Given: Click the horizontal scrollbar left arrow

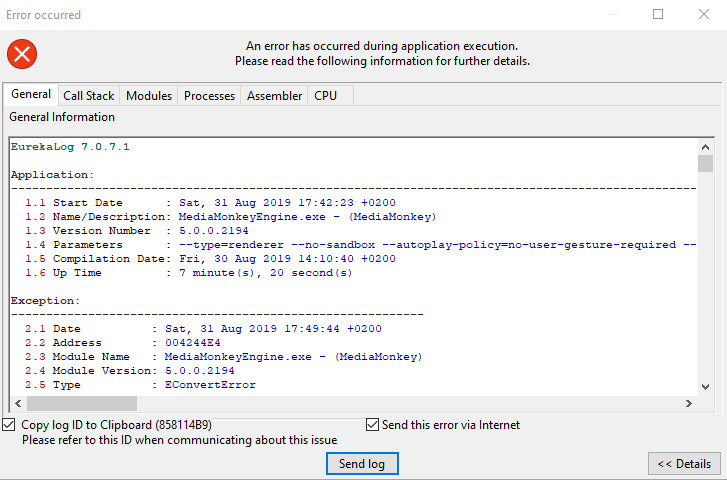Looking at the screenshot, I should [x=17, y=403].
